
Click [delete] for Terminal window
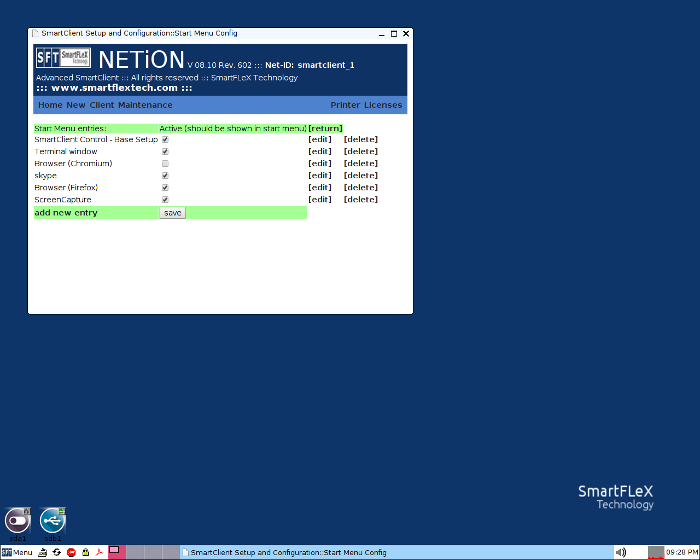click(x=361, y=152)
